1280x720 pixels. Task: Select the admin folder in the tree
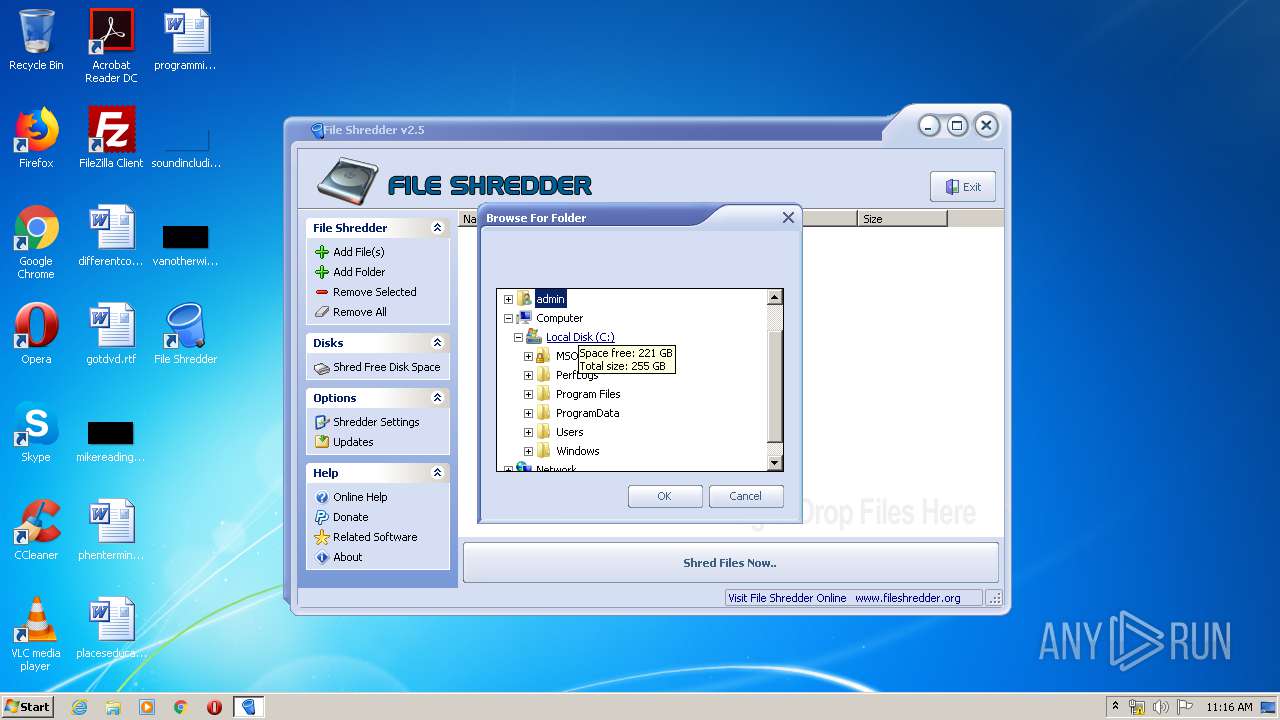click(550, 299)
